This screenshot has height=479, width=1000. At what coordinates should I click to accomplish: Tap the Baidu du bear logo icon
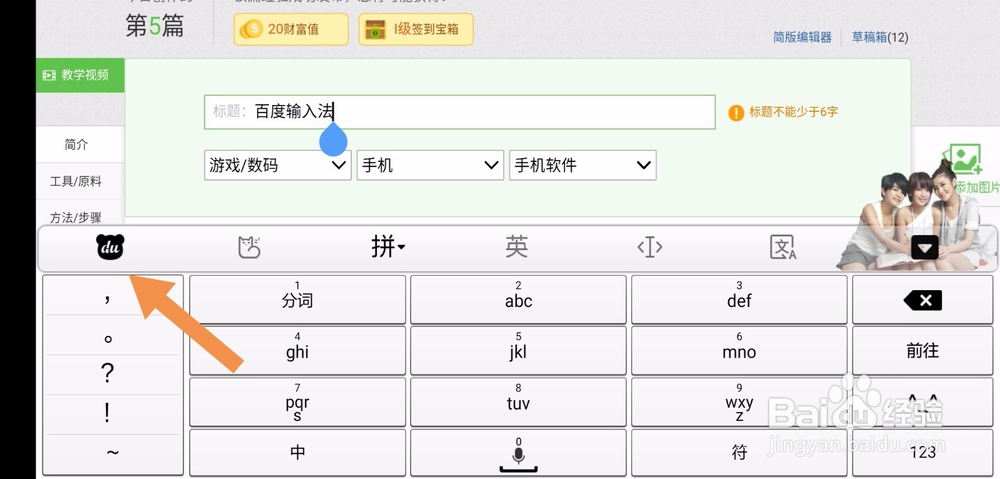coord(110,247)
